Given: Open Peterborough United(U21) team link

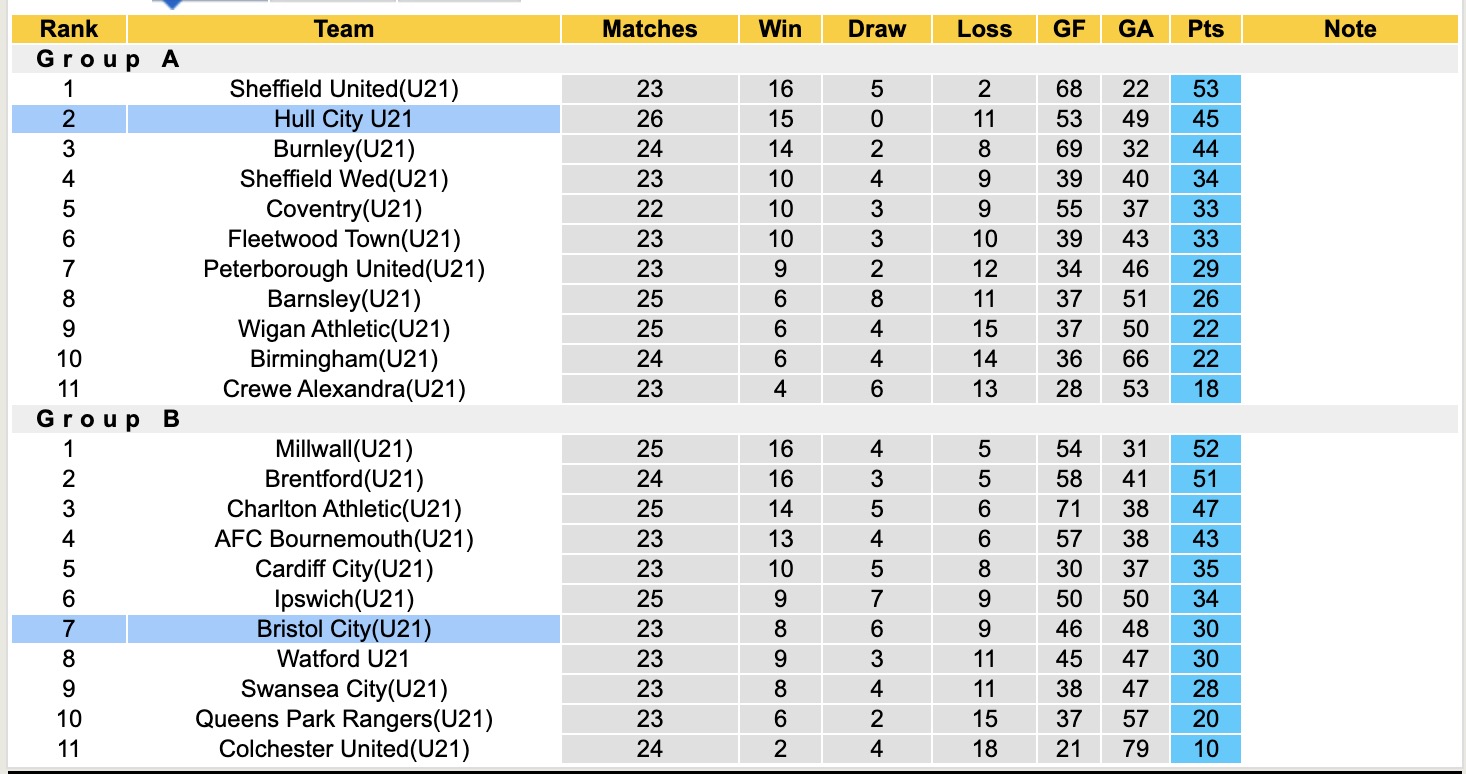Looking at the screenshot, I should click(x=344, y=269).
